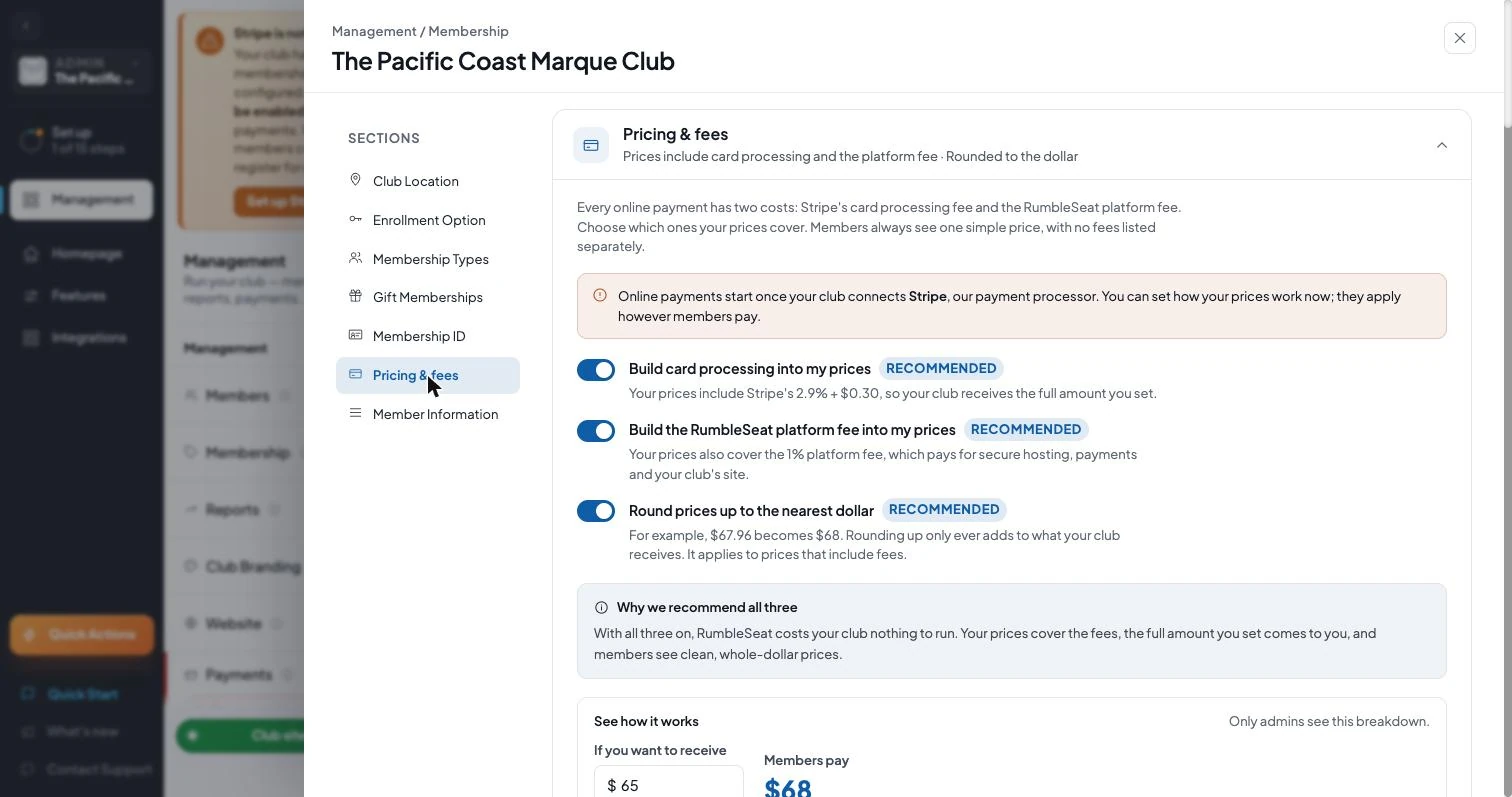Close the Membership management dialog
1512x797 pixels.
coord(1460,38)
